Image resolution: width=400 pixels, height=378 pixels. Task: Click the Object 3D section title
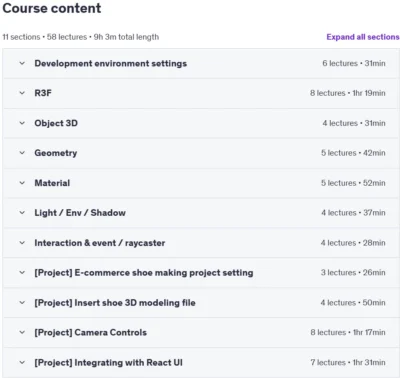[x=56, y=123]
